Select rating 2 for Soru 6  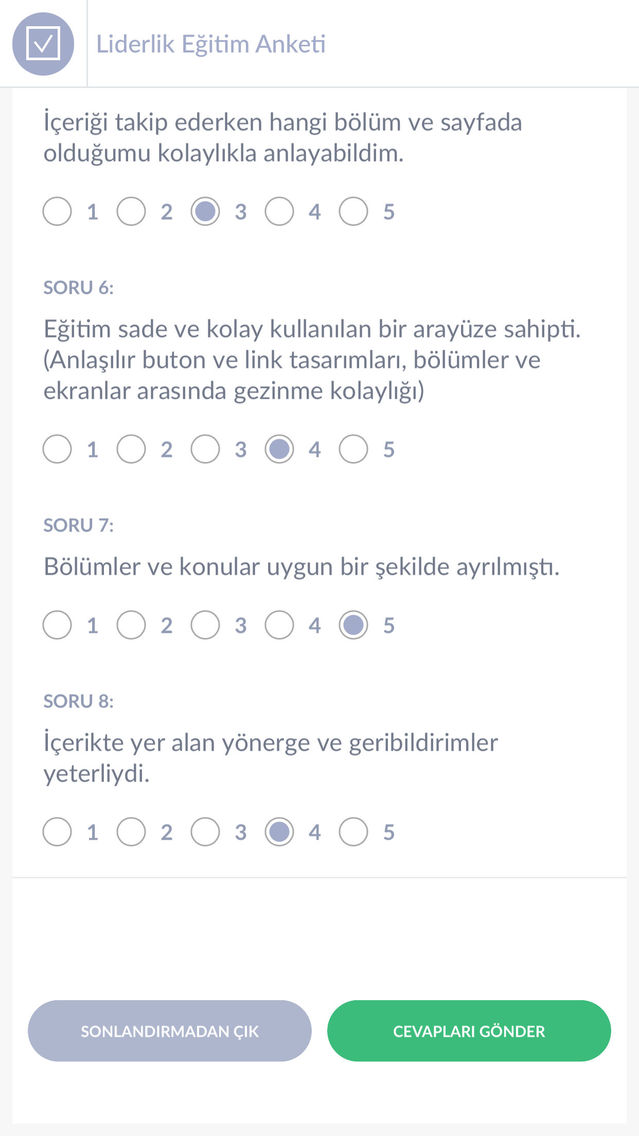[x=131, y=450]
